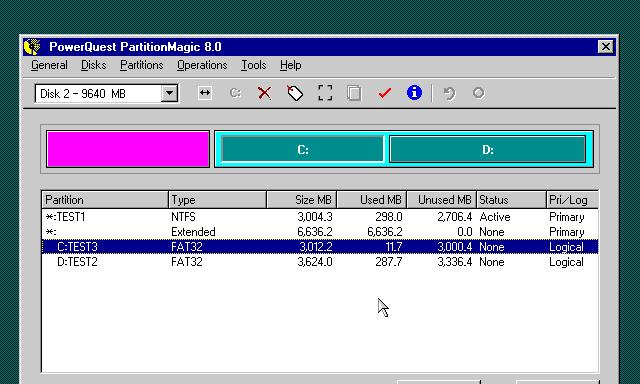Click the NTFS type cell
640x384 pixels.
click(183, 217)
